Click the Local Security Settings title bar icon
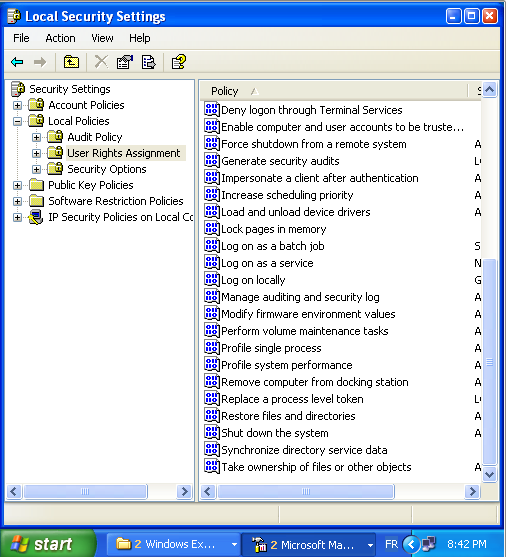Screen dimensions: 506x557 (x=14, y=16)
